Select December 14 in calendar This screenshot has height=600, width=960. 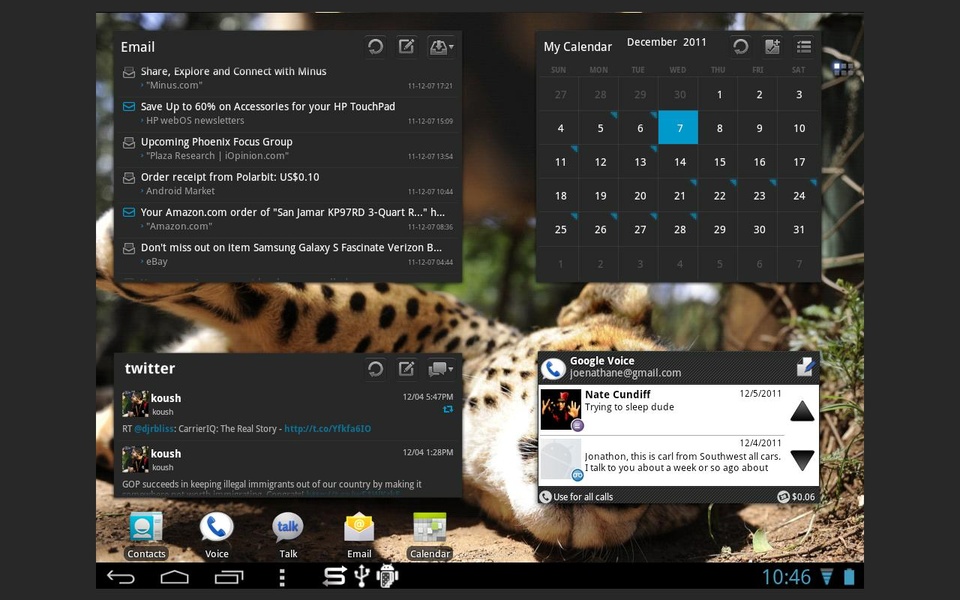(x=678, y=161)
